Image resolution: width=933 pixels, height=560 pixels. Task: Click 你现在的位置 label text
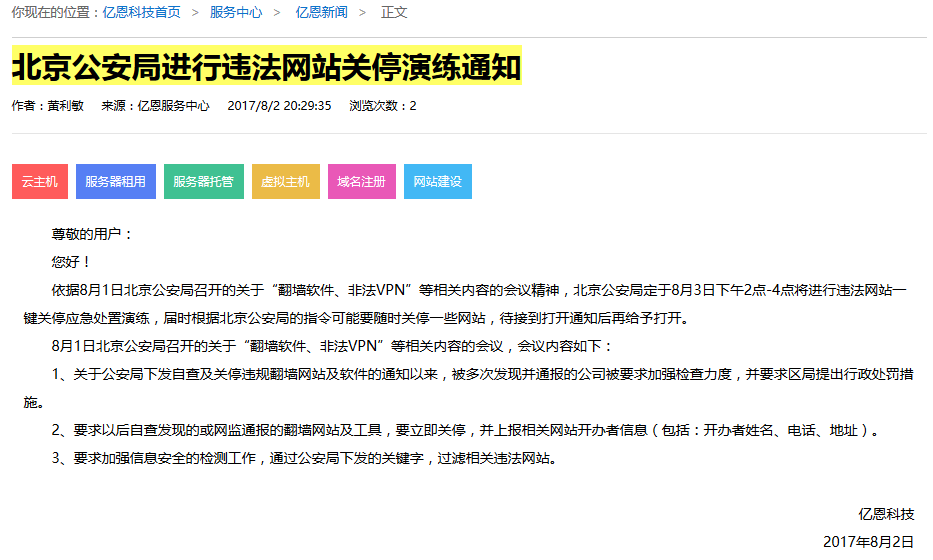[x=55, y=12]
